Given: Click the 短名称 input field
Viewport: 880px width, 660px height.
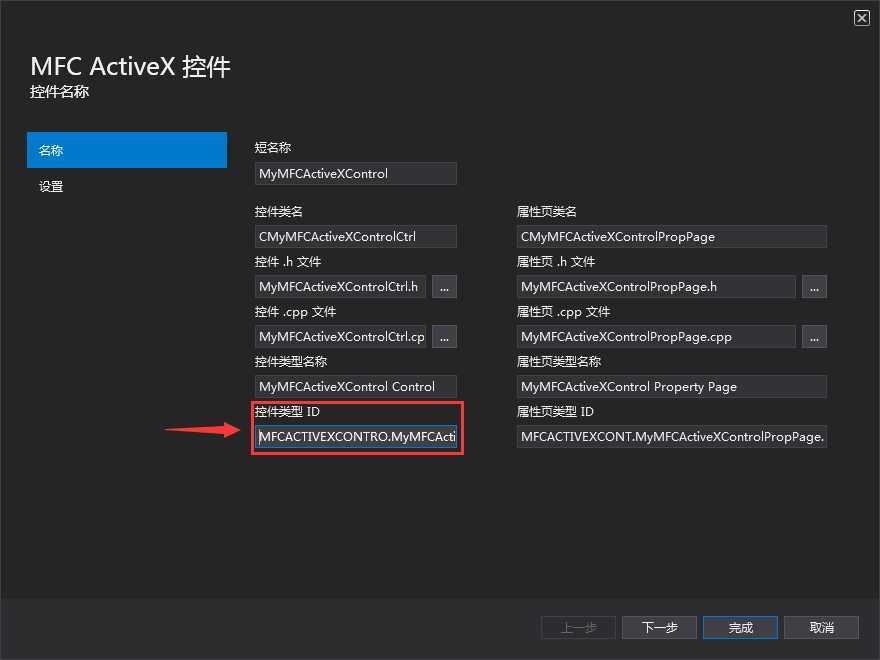Looking at the screenshot, I should (356, 173).
